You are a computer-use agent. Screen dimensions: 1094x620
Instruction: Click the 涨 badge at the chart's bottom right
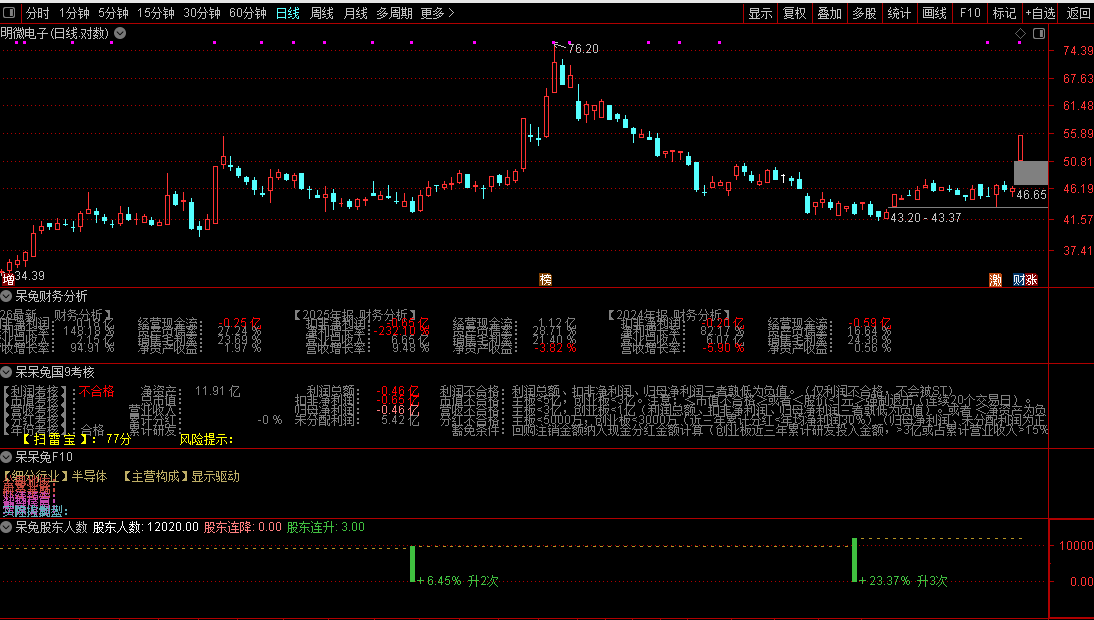coord(1031,280)
